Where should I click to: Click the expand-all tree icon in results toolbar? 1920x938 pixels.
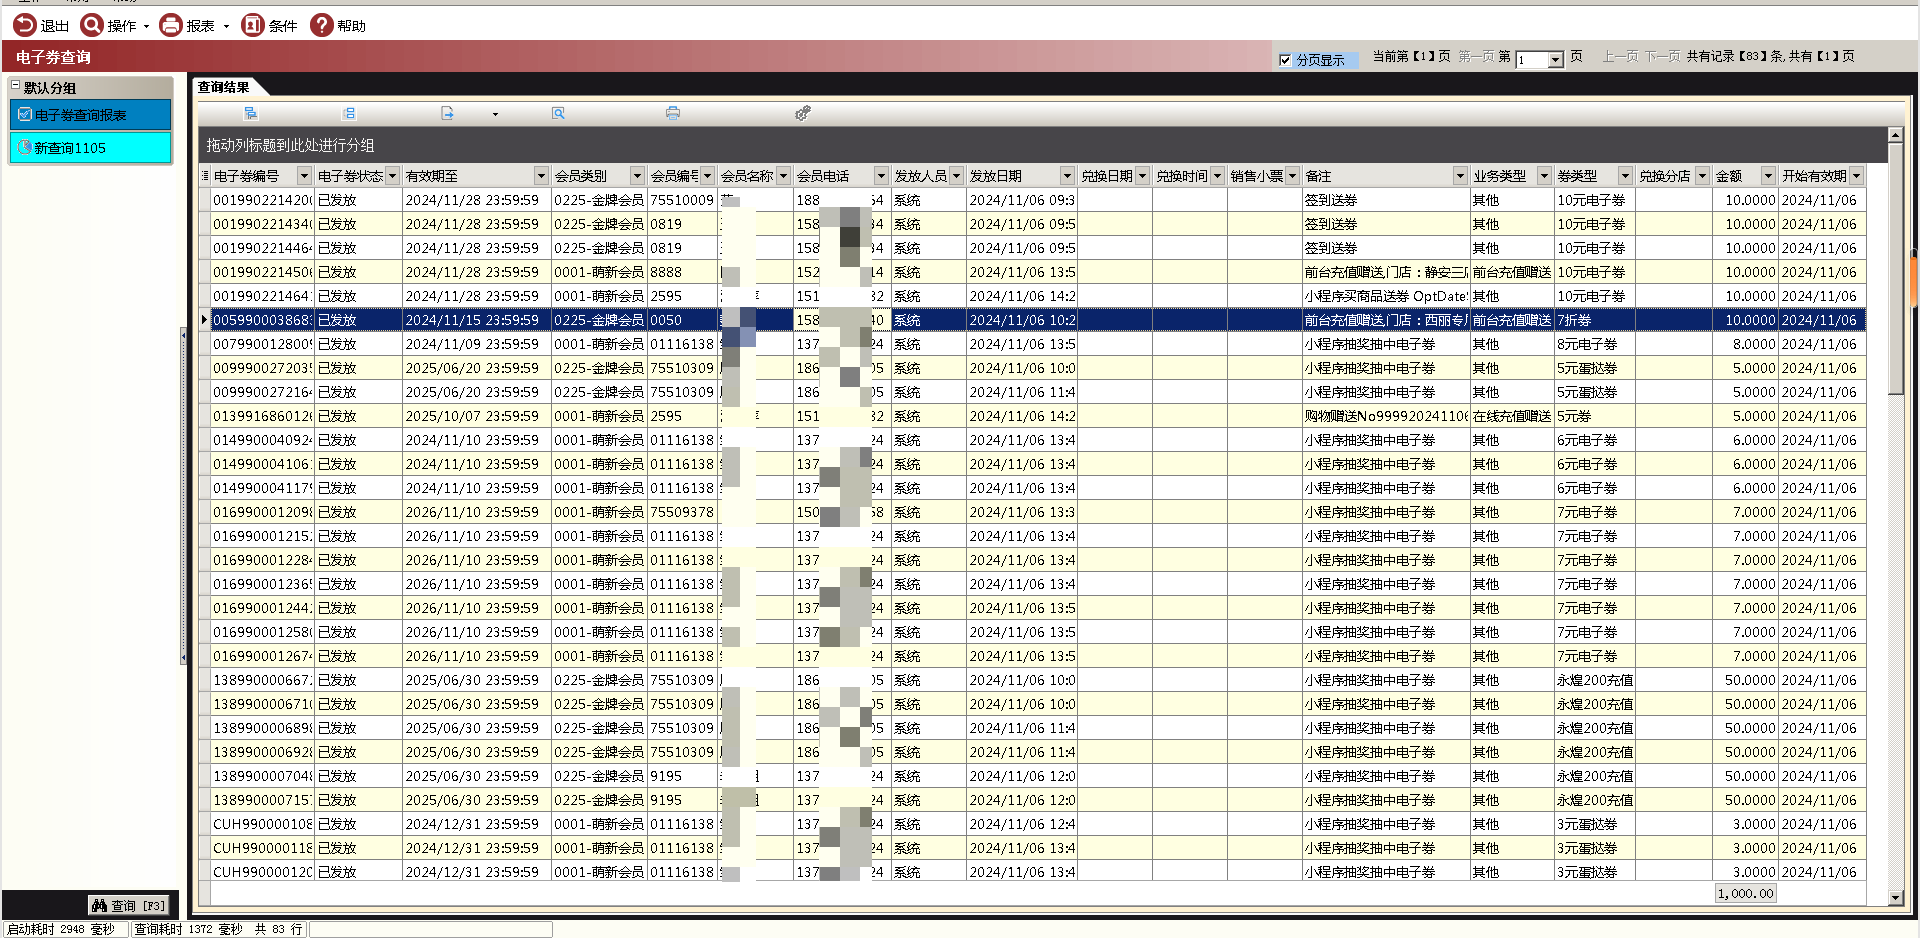click(x=251, y=113)
